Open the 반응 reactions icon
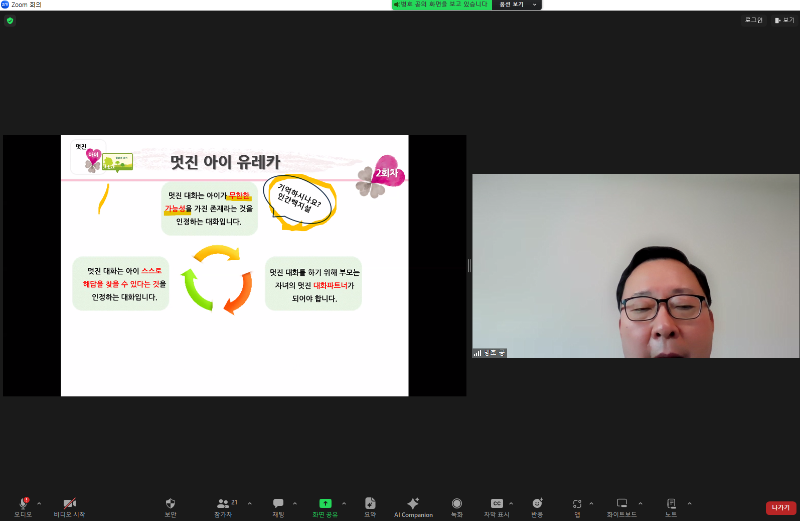800x521 pixels. tap(537, 504)
